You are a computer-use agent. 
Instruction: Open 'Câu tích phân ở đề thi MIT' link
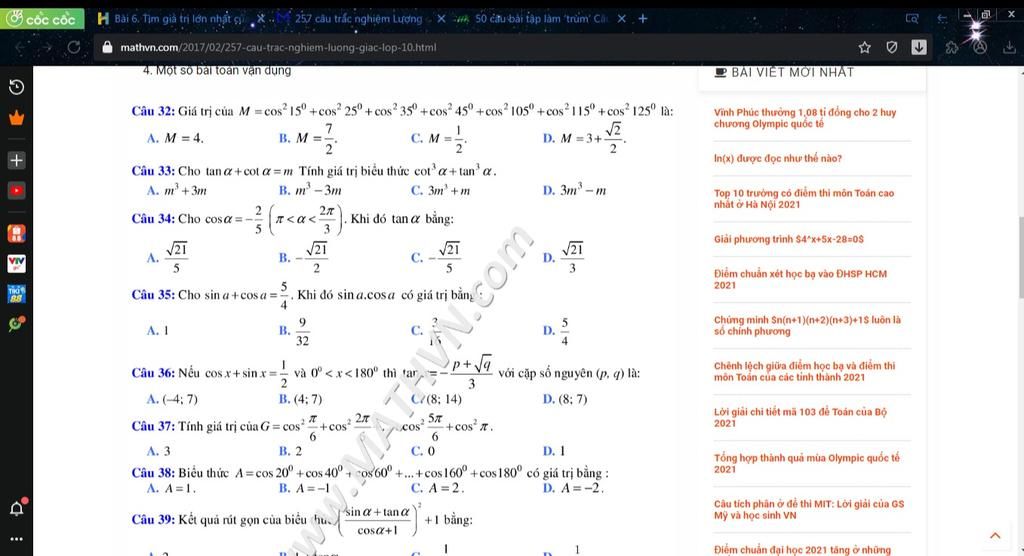[809, 510]
